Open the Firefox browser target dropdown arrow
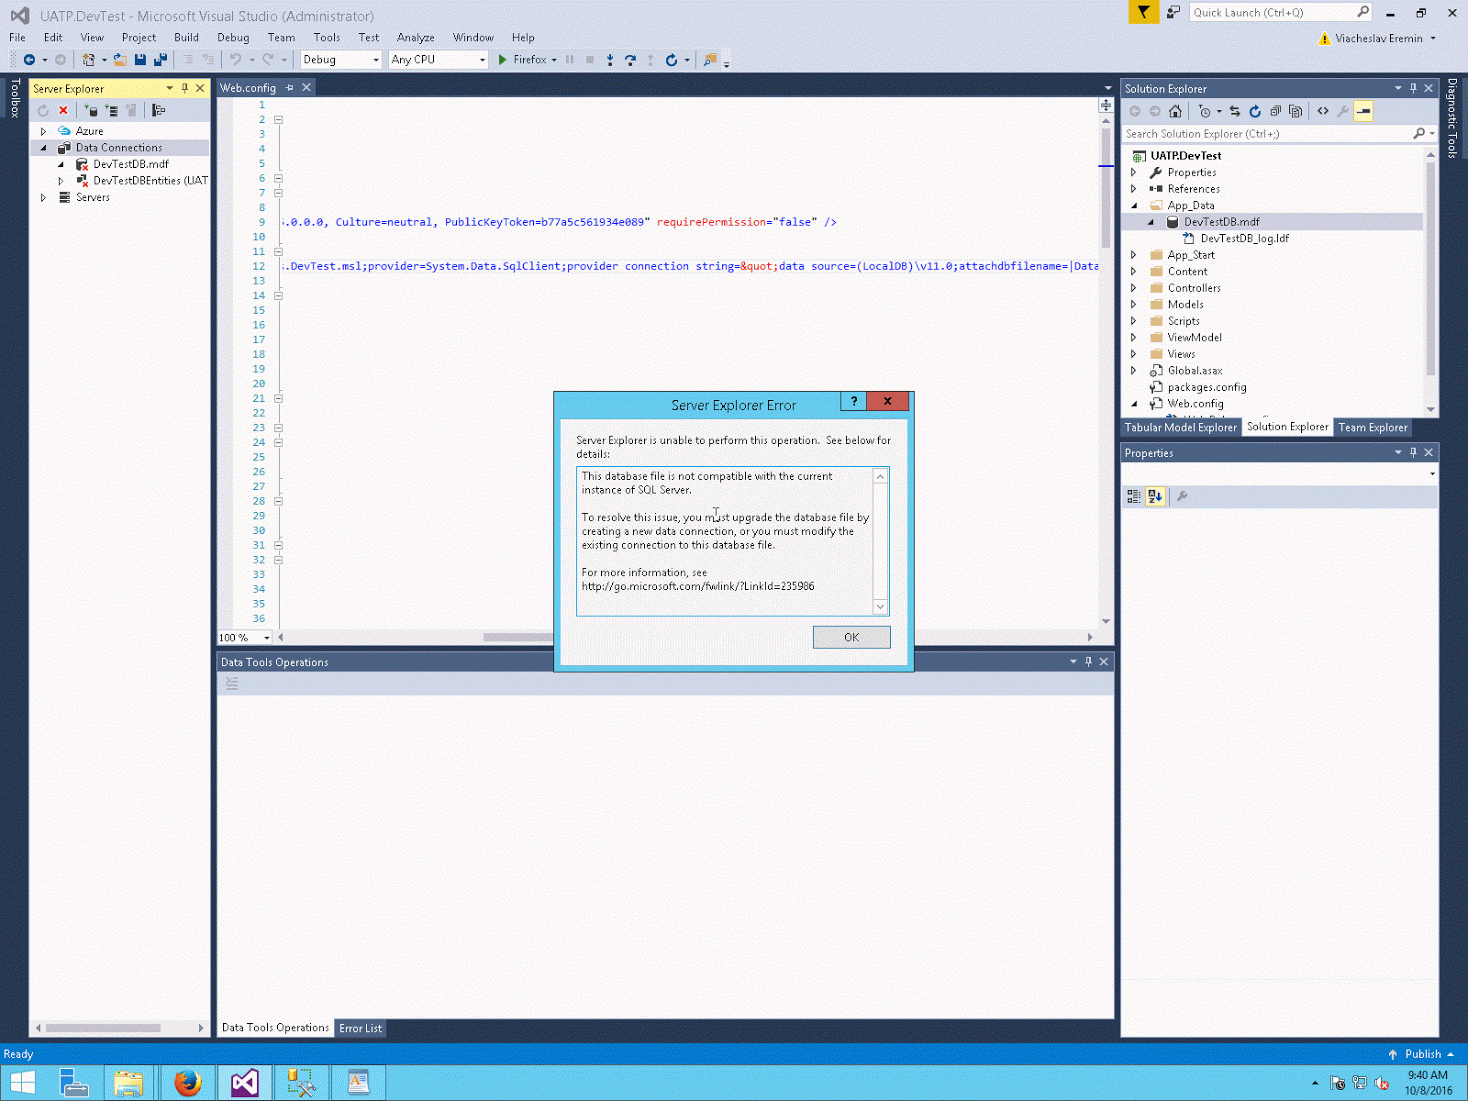This screenshot has width=1468, height=1101. [x=554, y=60]
